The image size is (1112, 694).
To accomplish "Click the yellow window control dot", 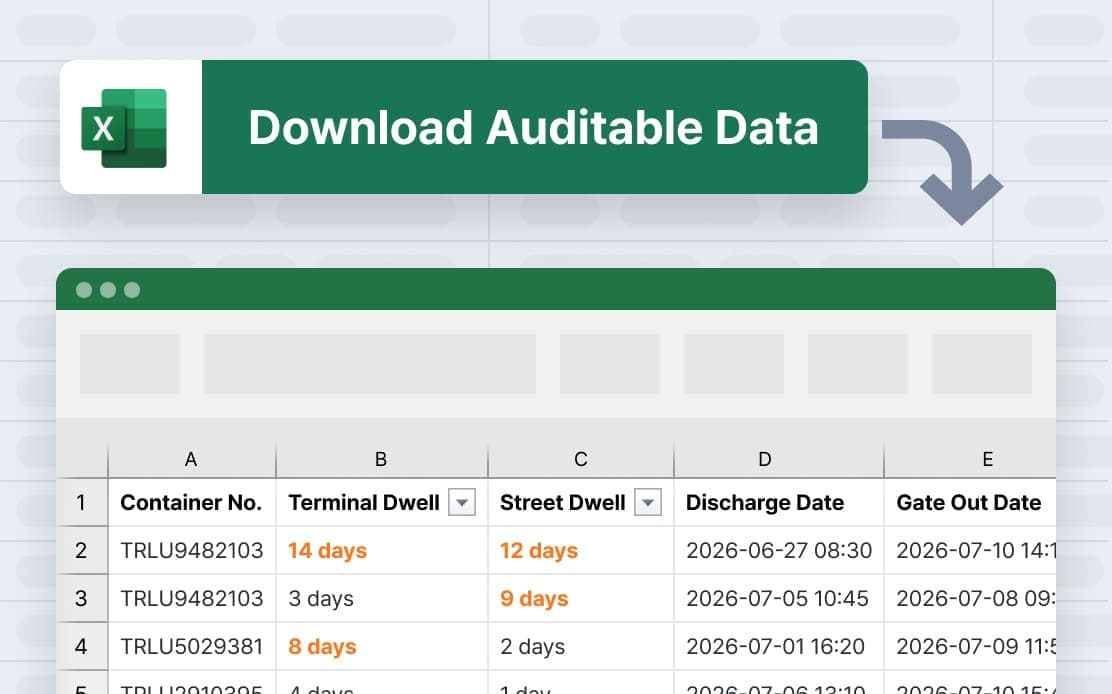I will [x=107, y=289].
